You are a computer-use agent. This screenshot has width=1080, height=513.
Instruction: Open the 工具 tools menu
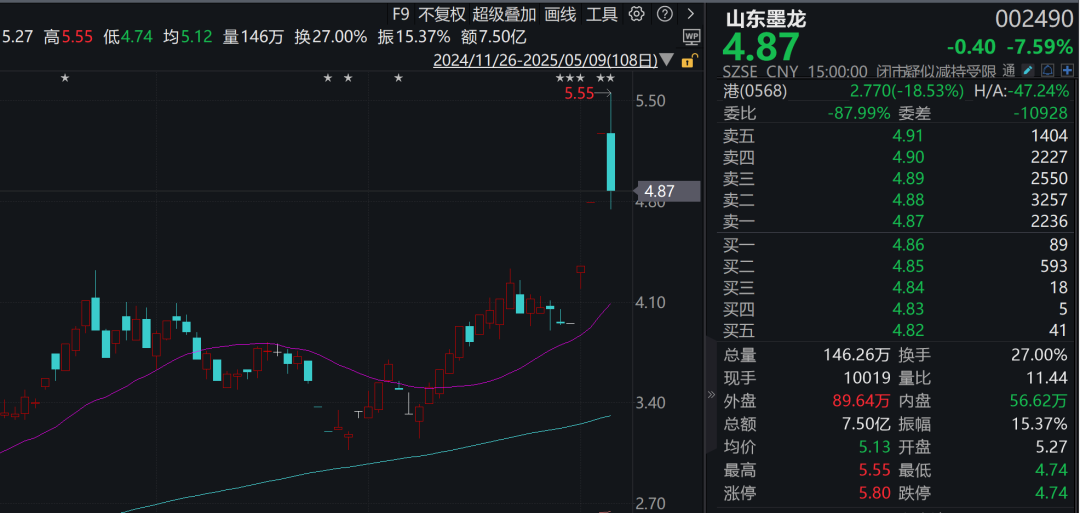tap(602, 13)
